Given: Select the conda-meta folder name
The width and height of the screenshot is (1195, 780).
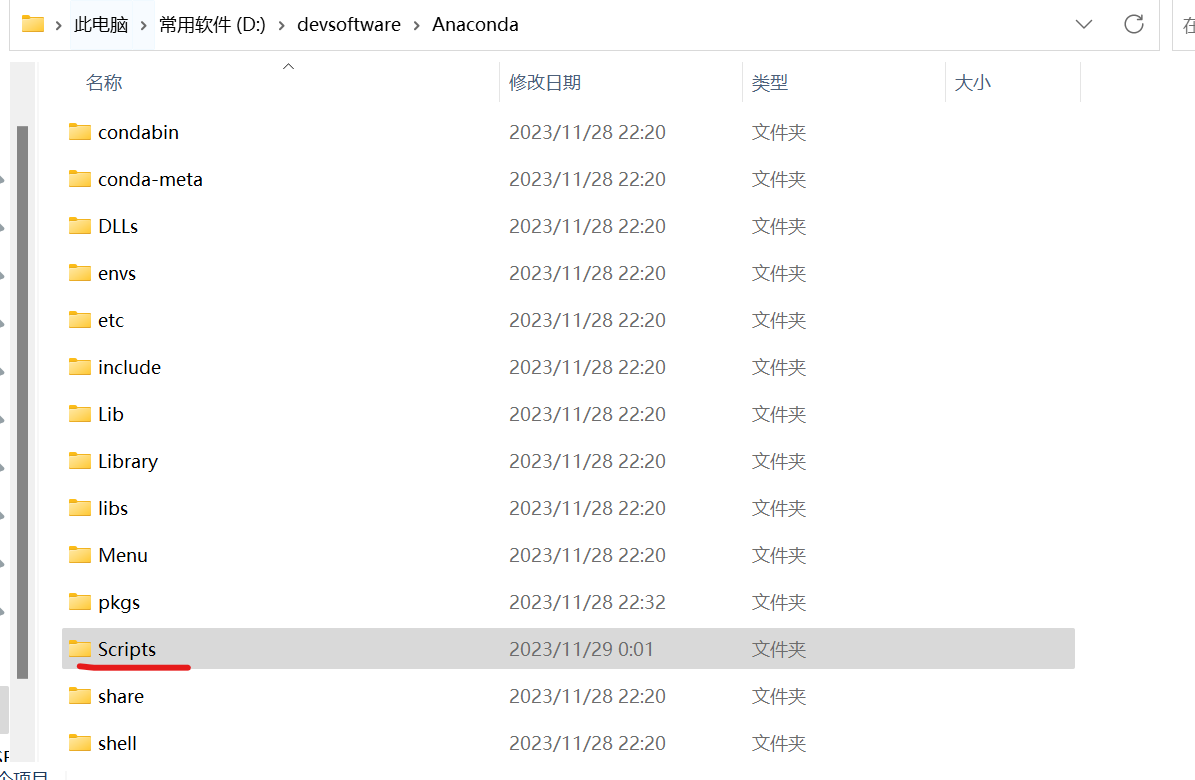Looking at the screenshot, I should 150,179.
